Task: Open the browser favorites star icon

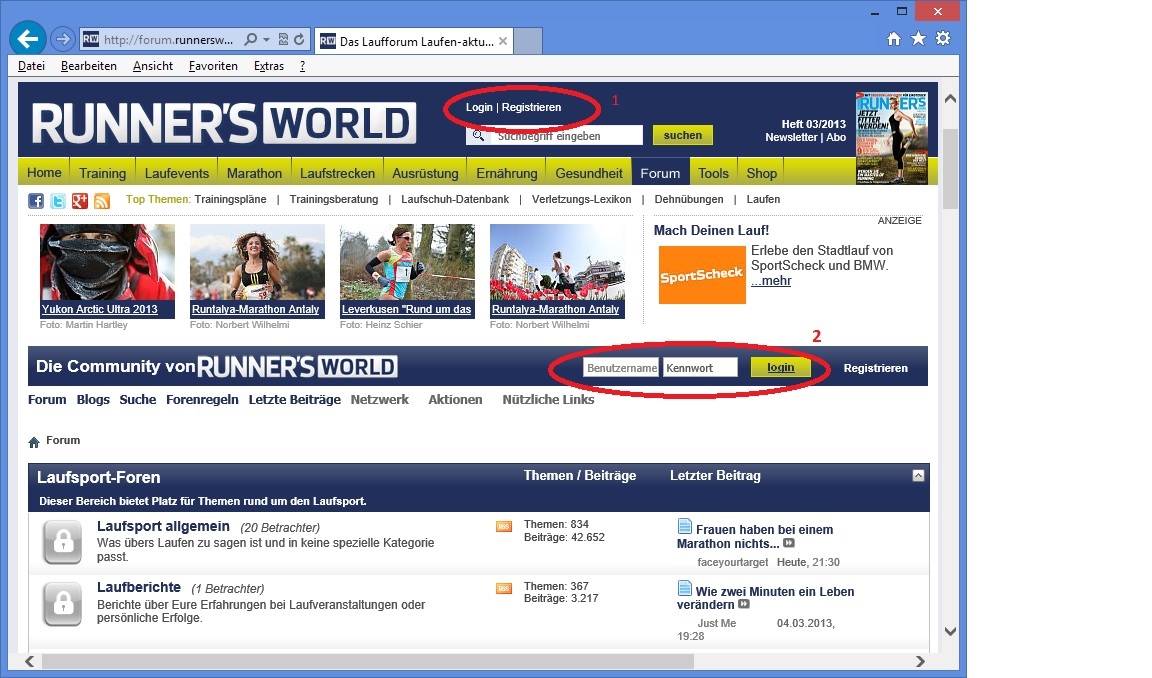Action: (918, 39)
